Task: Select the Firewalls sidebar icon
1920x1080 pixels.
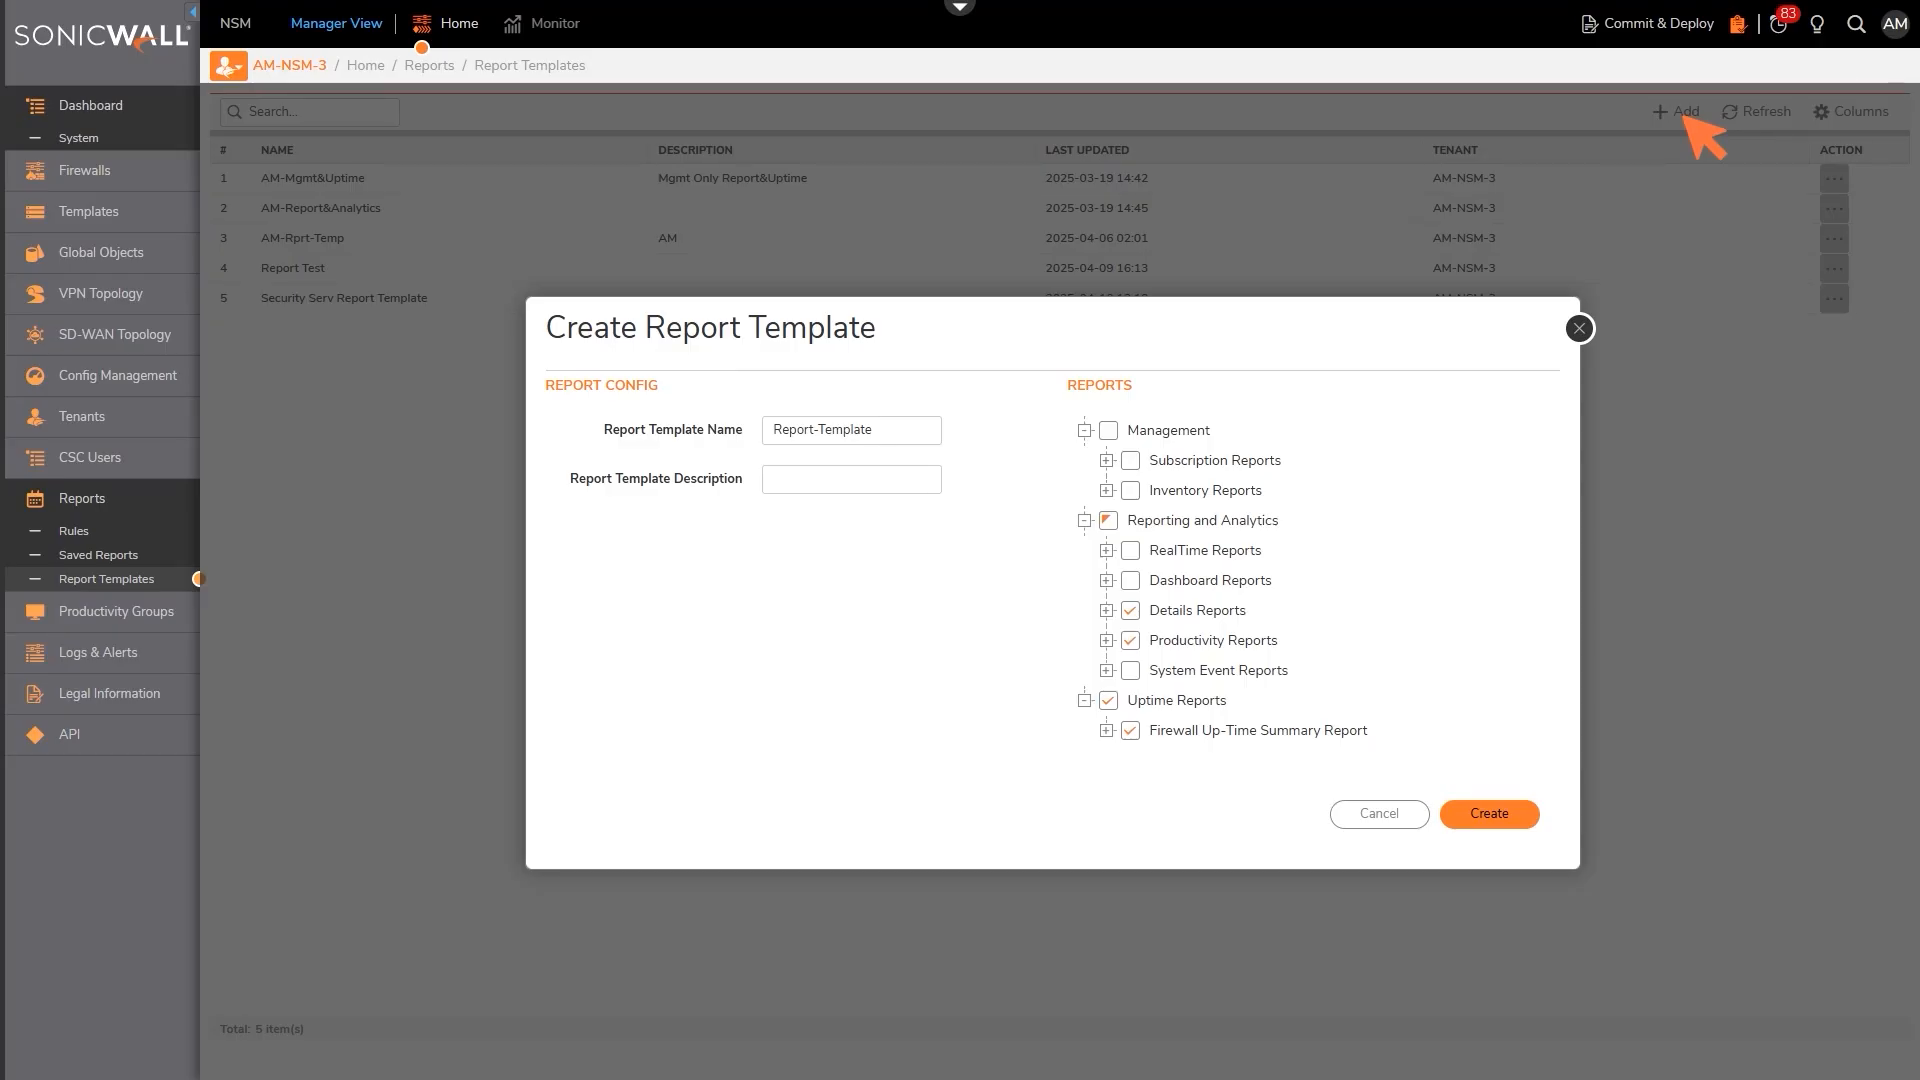Action: (35, 170)
